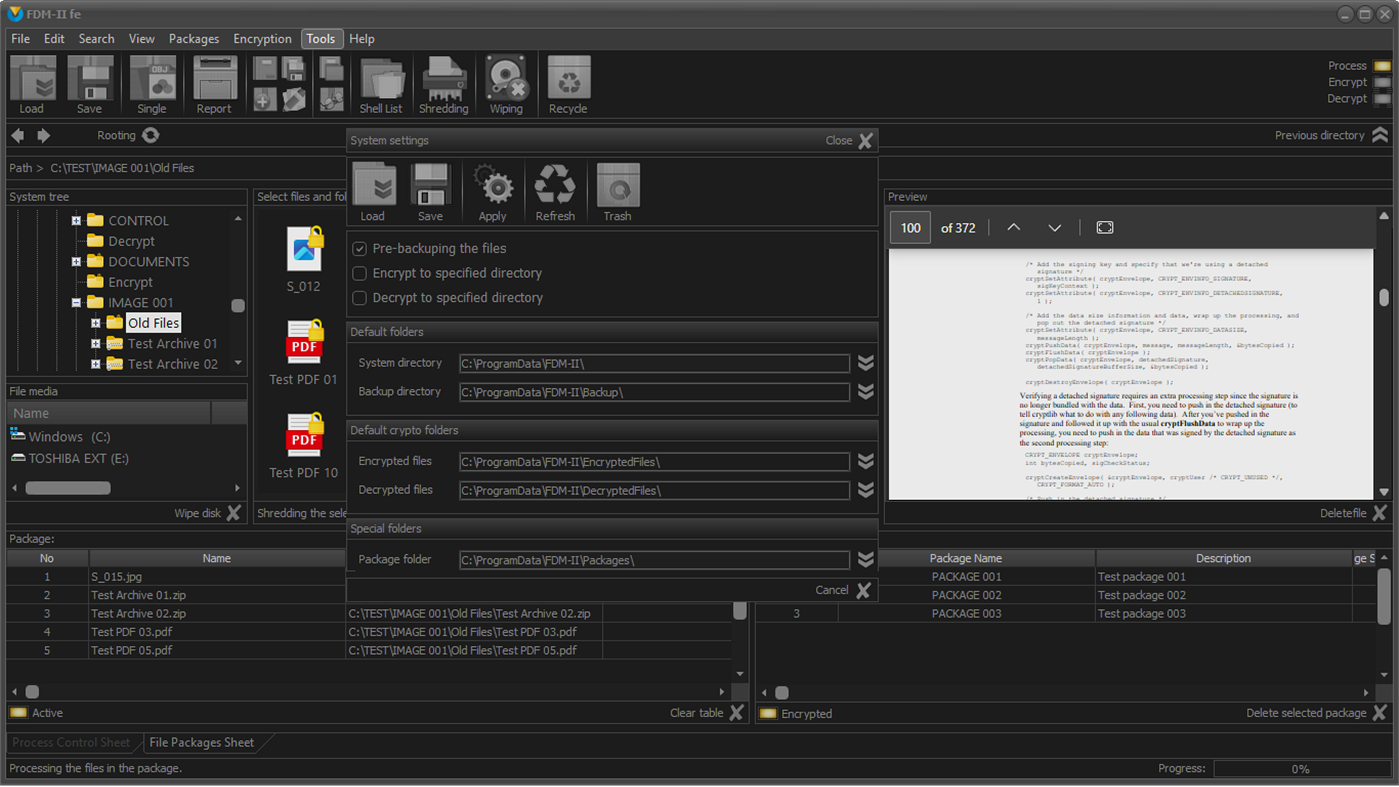Launch the Shredding tool

[443, 85]
